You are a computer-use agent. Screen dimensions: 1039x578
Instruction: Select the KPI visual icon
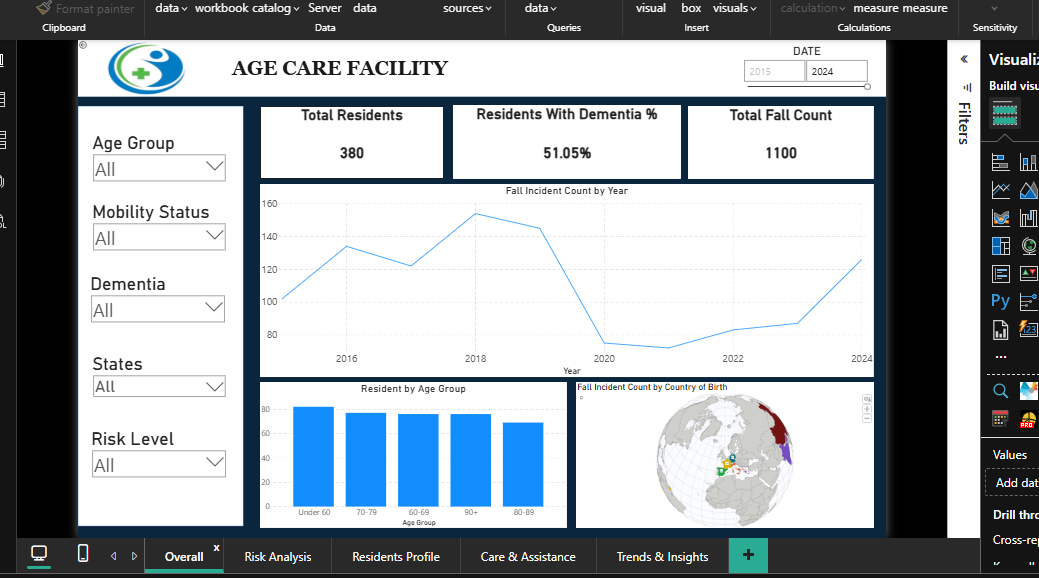[x=1030, y=273]
